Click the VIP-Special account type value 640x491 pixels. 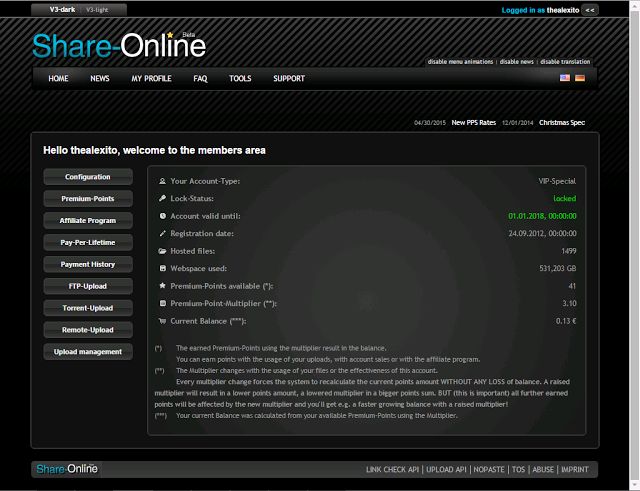(x=557, y=181)
